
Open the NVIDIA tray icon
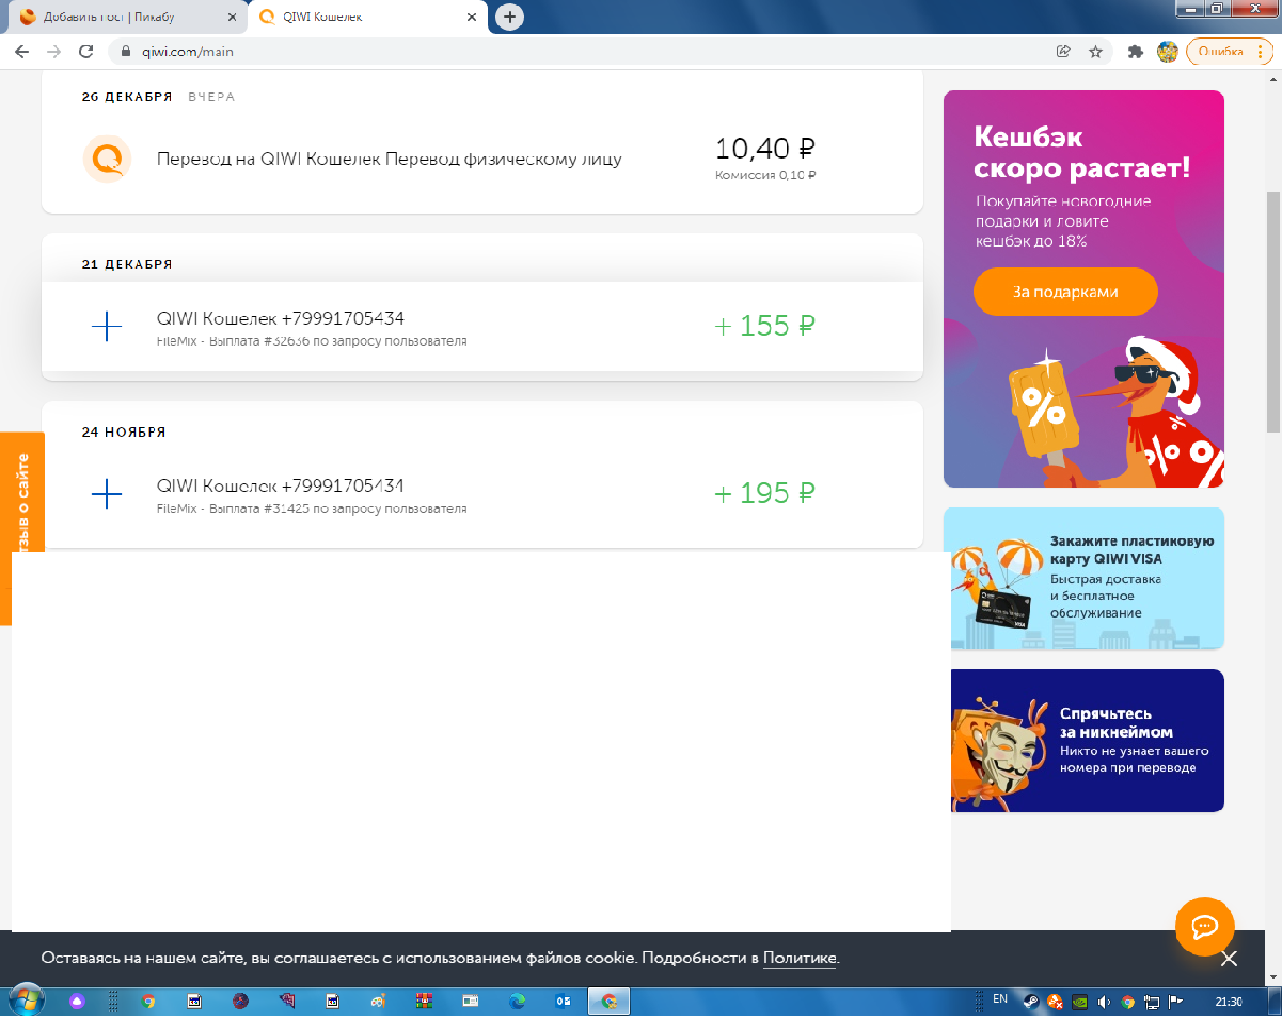click(1080, 1001)
